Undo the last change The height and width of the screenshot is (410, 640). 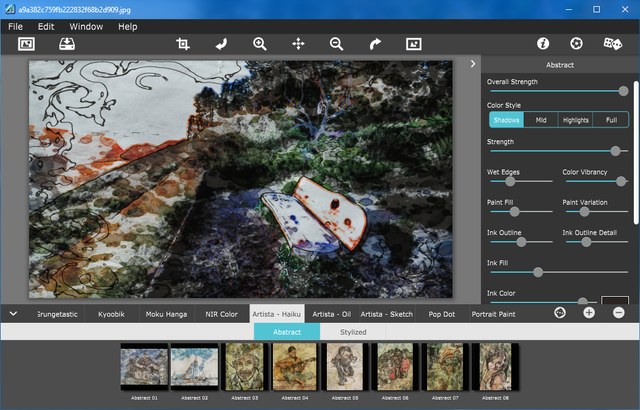(221, 44)
